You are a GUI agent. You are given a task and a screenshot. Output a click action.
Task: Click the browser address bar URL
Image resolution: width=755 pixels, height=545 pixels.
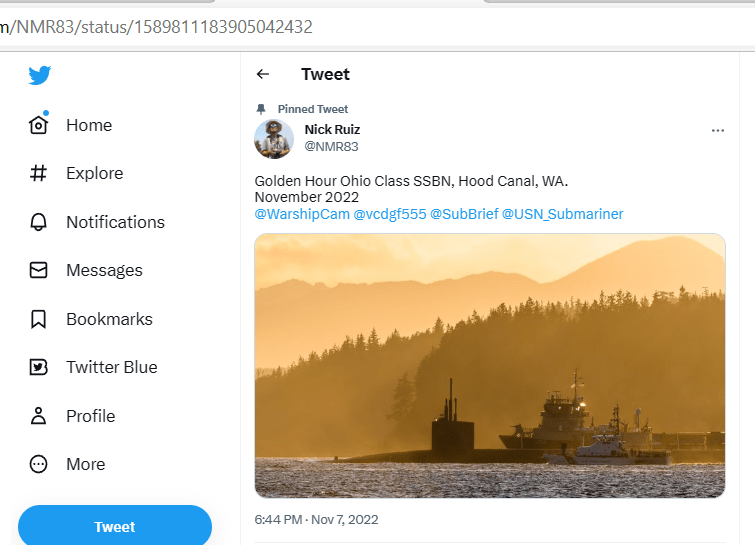[160, 26]
